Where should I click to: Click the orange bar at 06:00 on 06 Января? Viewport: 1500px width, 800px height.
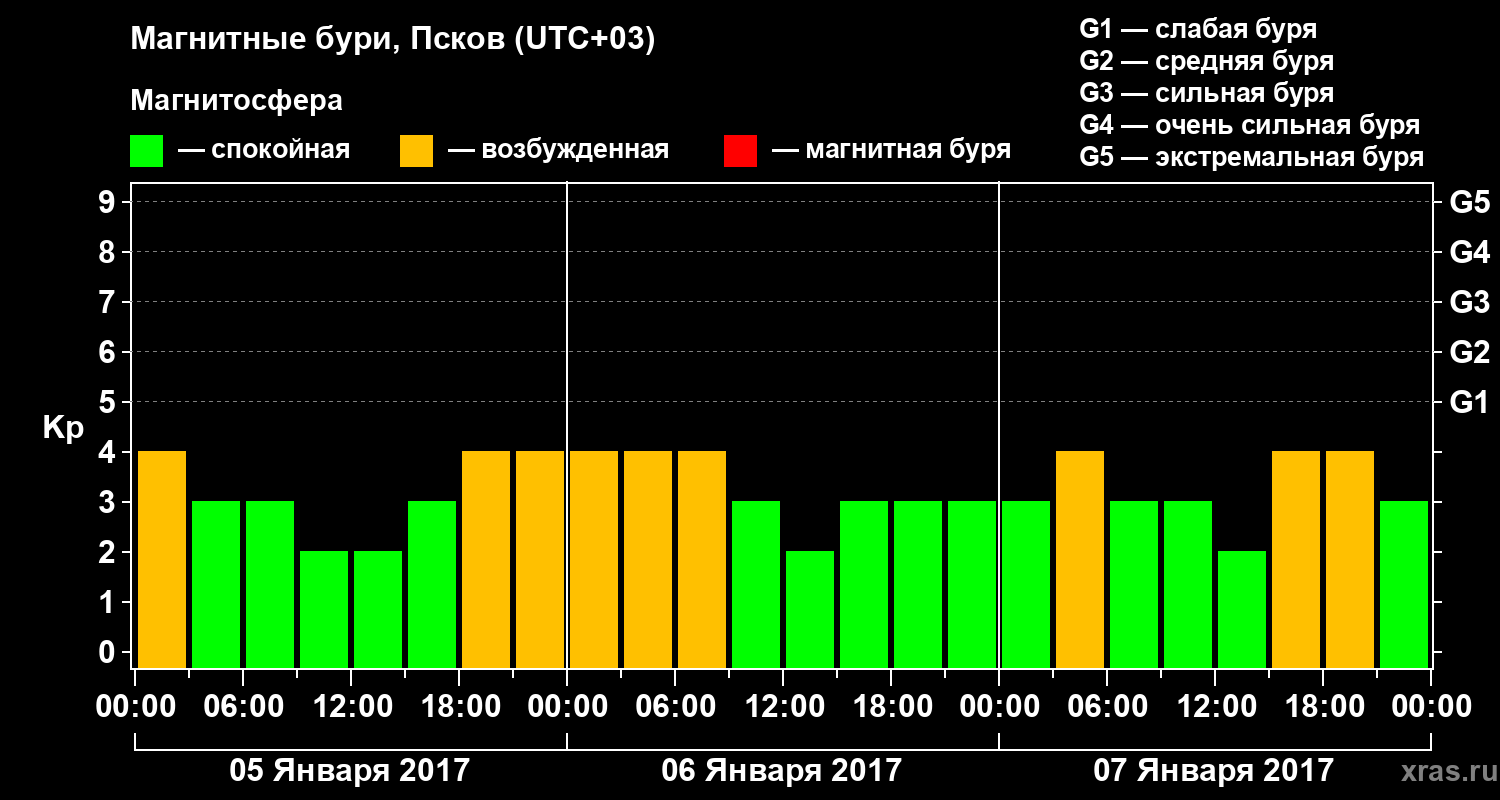[x=702, y=559]
